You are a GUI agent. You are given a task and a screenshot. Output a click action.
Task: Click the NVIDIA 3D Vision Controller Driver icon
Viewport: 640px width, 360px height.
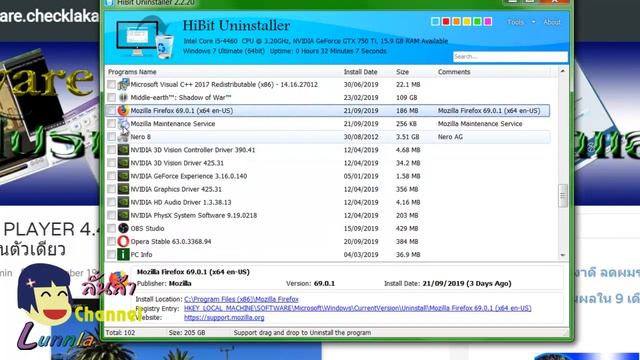point(123,150)
